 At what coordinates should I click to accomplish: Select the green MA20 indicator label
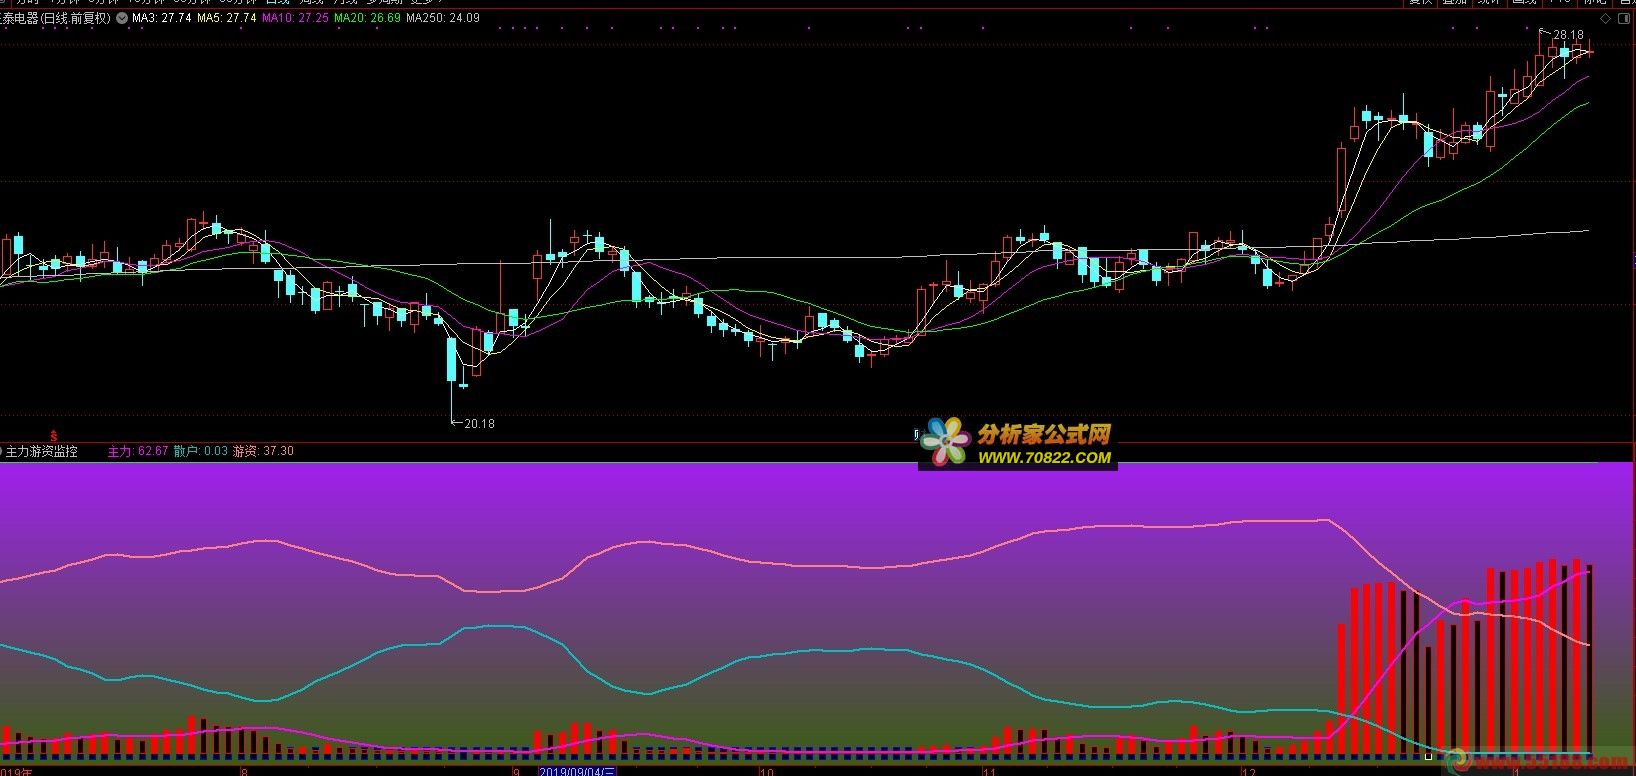coord(367,18)
